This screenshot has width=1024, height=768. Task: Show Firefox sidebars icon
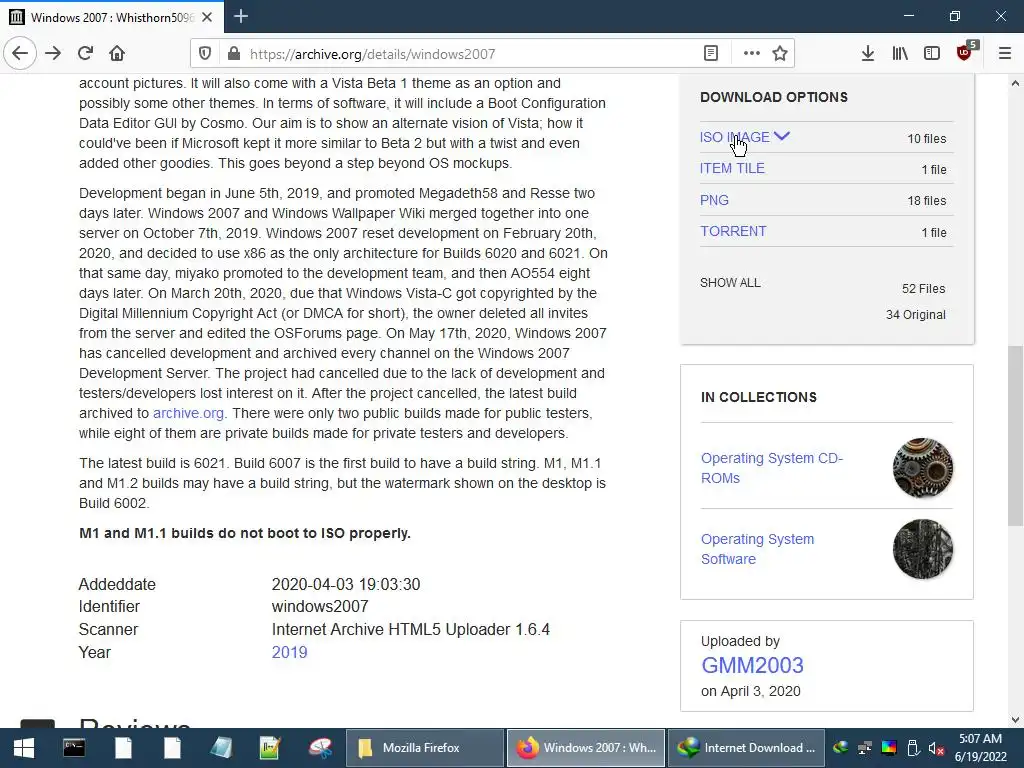pos(932,54)
